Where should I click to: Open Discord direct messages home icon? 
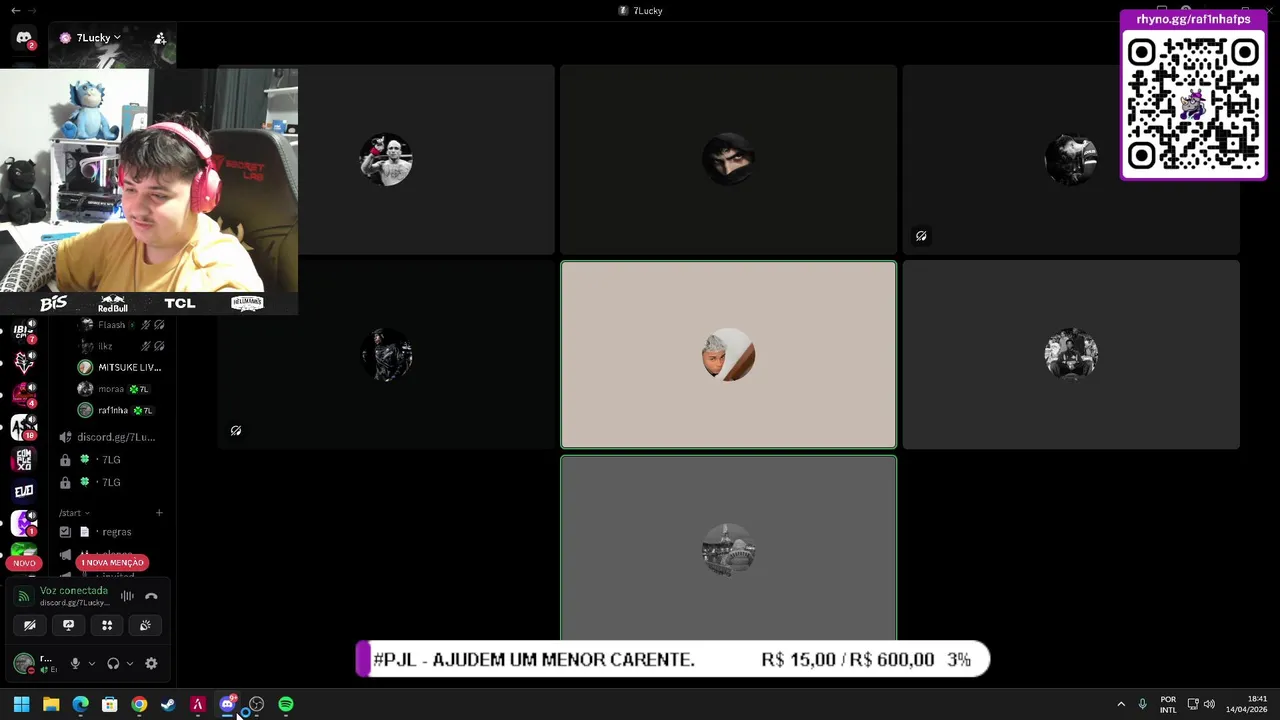point(24,38)
